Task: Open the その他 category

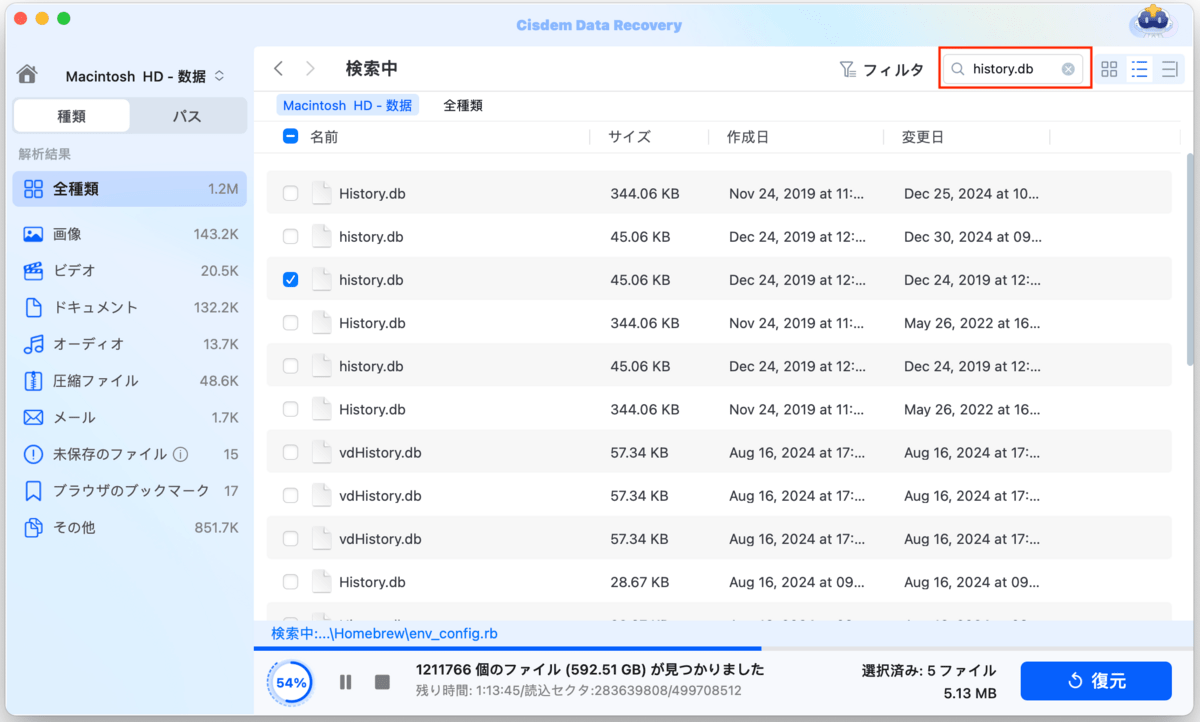Action: pos(129,527)
